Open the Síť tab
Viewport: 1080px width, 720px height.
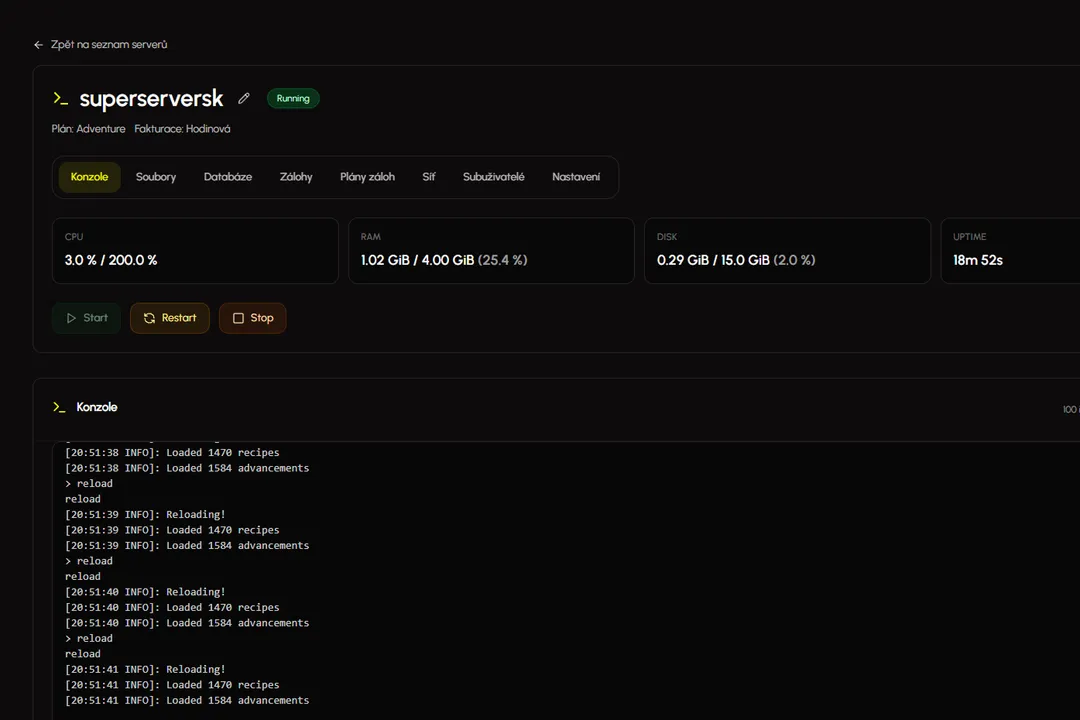coord(429,177)
